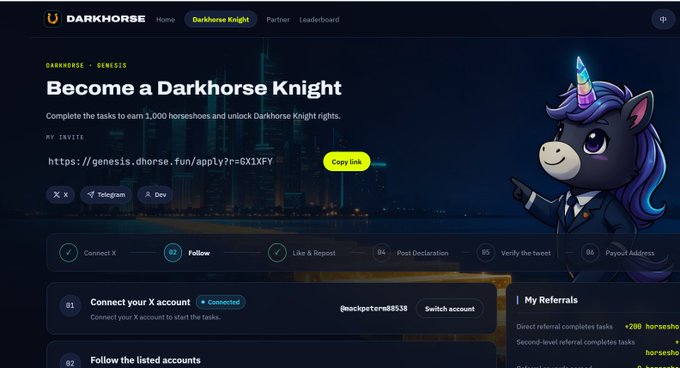Click the Dev person icon
680x368 pixels.
click(148, 195)
